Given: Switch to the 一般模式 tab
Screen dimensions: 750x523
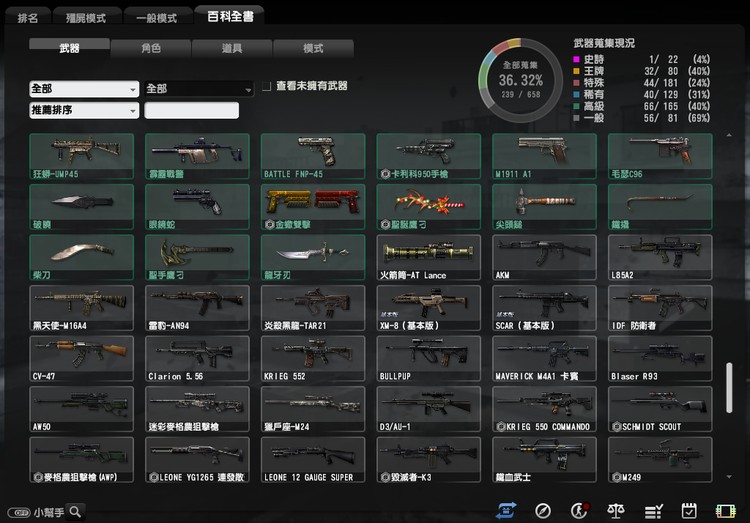Looking at the screenshot, I should point(157,18).
